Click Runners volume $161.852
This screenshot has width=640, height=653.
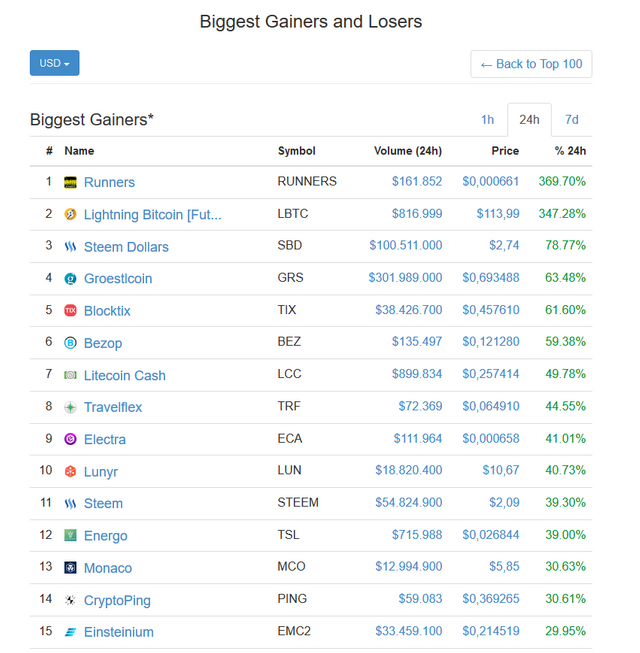[417, 182]
